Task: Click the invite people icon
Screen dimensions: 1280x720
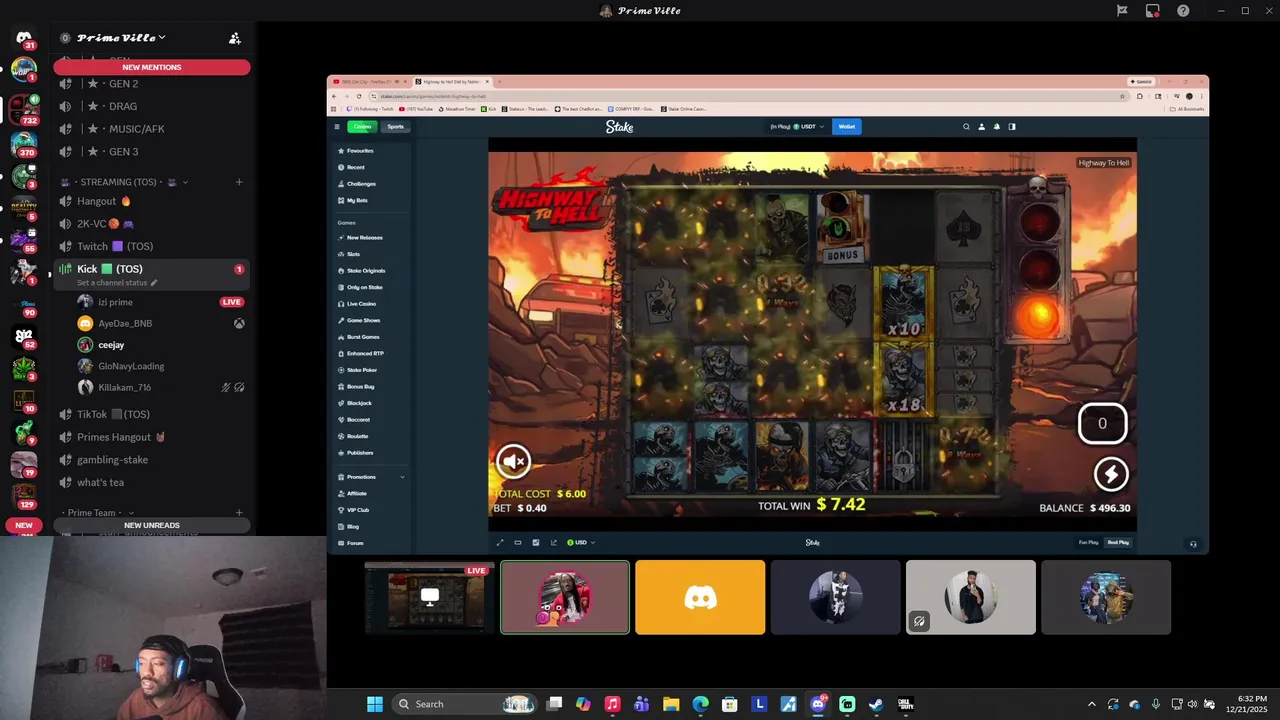Action: tap(235, 38)
